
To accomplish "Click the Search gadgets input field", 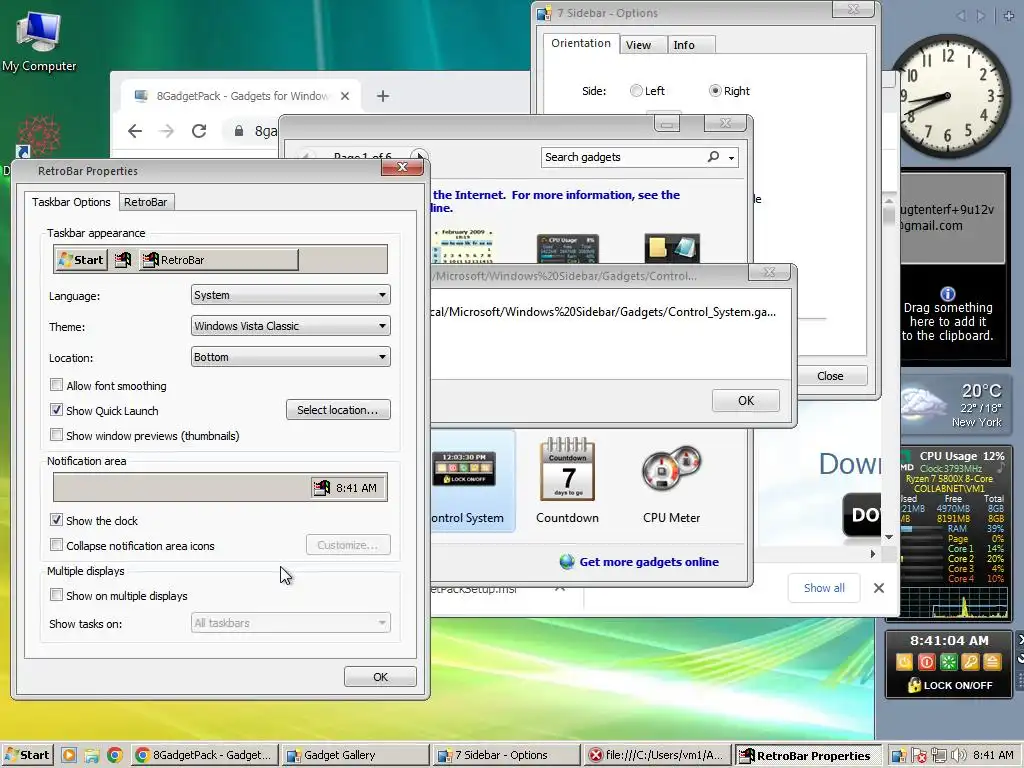I will [624, 157].
